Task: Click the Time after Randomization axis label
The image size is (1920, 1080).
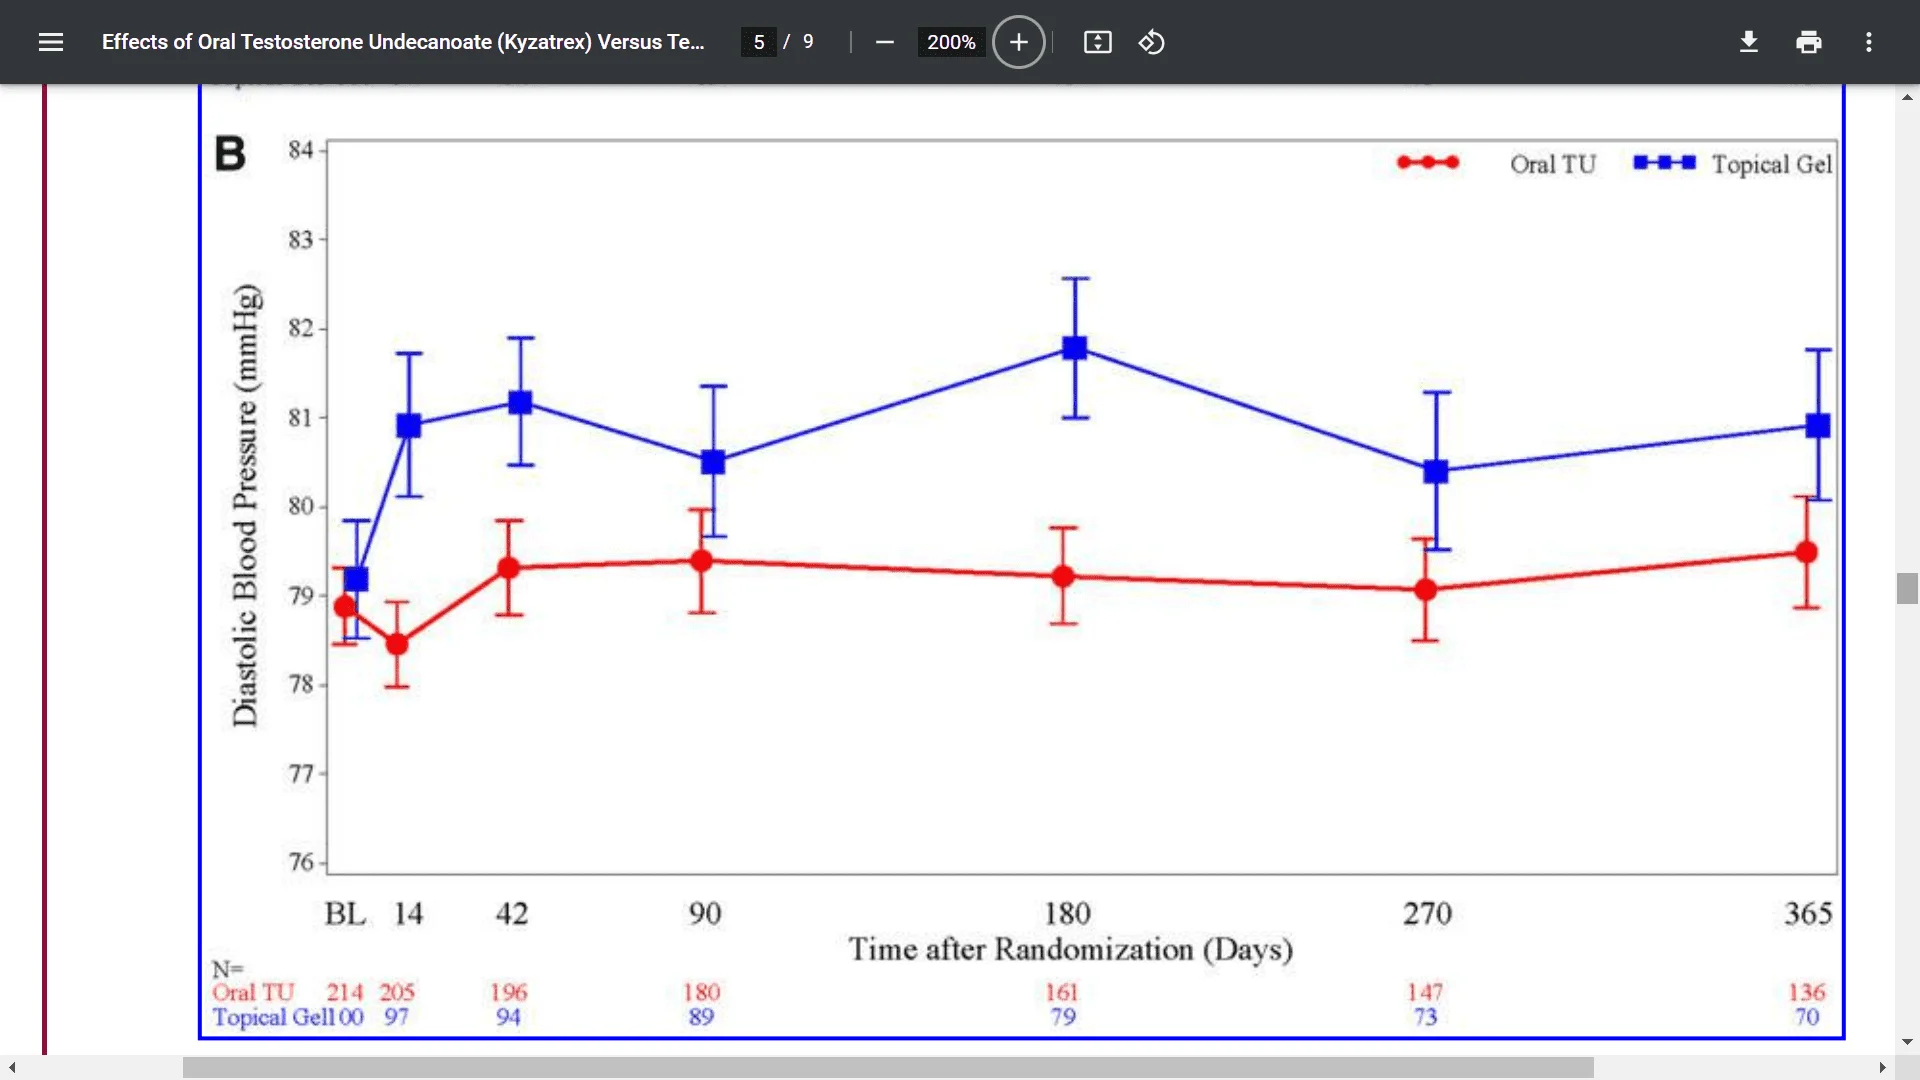Action: click(1071, 949)
